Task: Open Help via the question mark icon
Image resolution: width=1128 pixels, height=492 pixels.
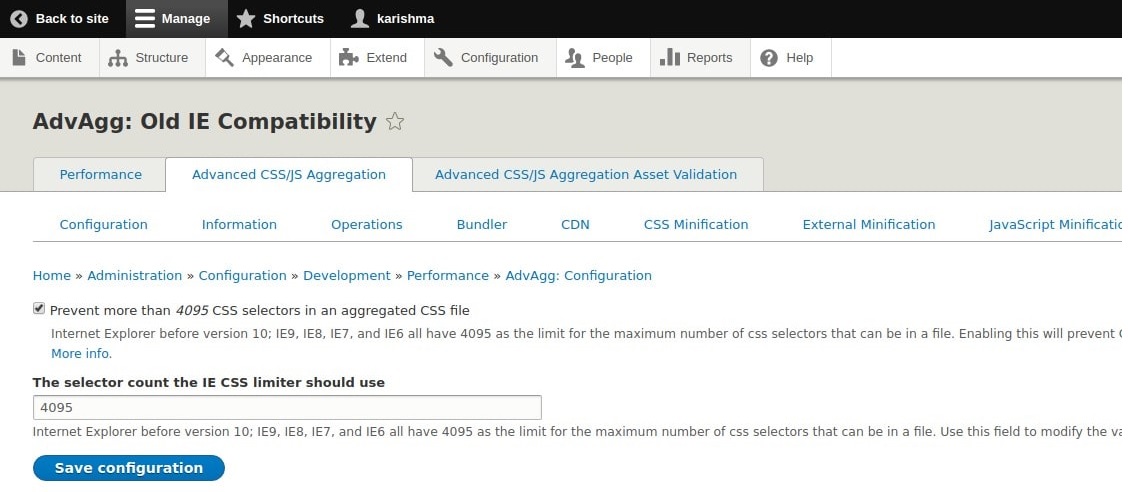Action: click(769, 58)
